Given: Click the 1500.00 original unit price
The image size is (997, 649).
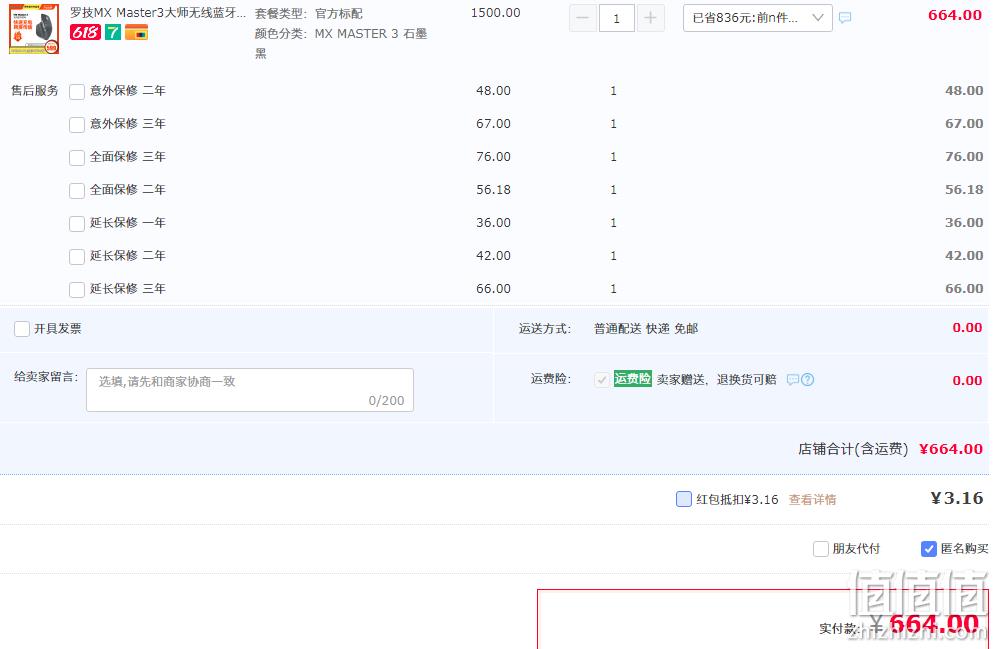Looking at the screenshot, I should [x=495, y=13].
